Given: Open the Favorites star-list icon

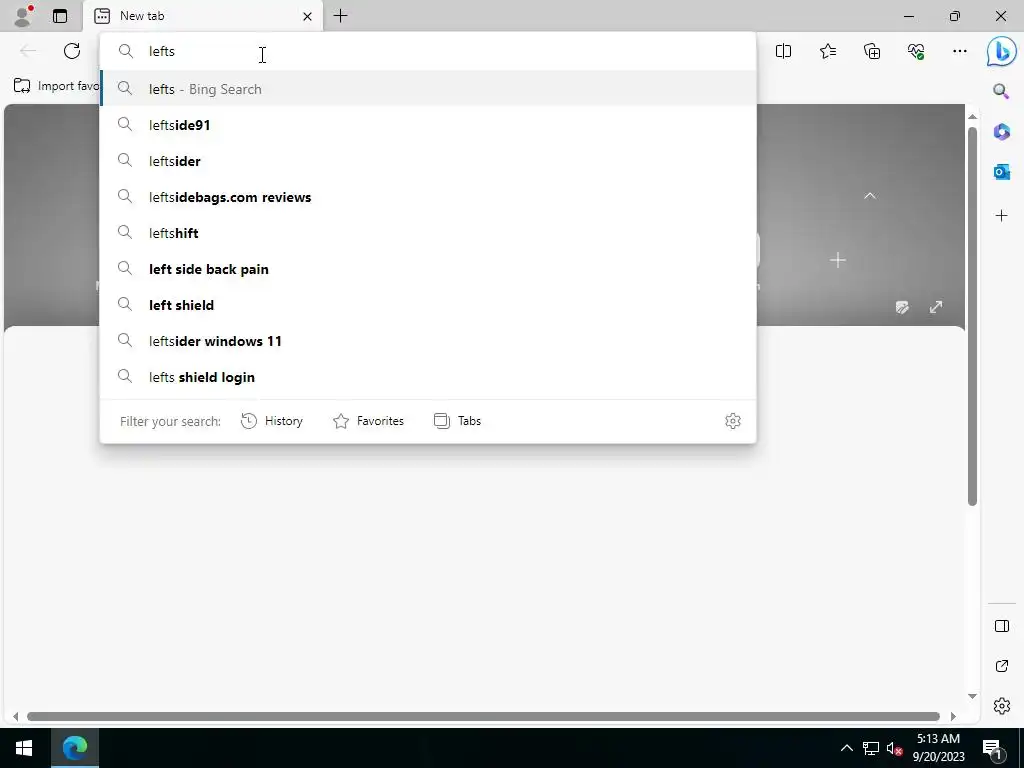Looking at the screenshot, I should pyautogui.click(x=827, y=51).
